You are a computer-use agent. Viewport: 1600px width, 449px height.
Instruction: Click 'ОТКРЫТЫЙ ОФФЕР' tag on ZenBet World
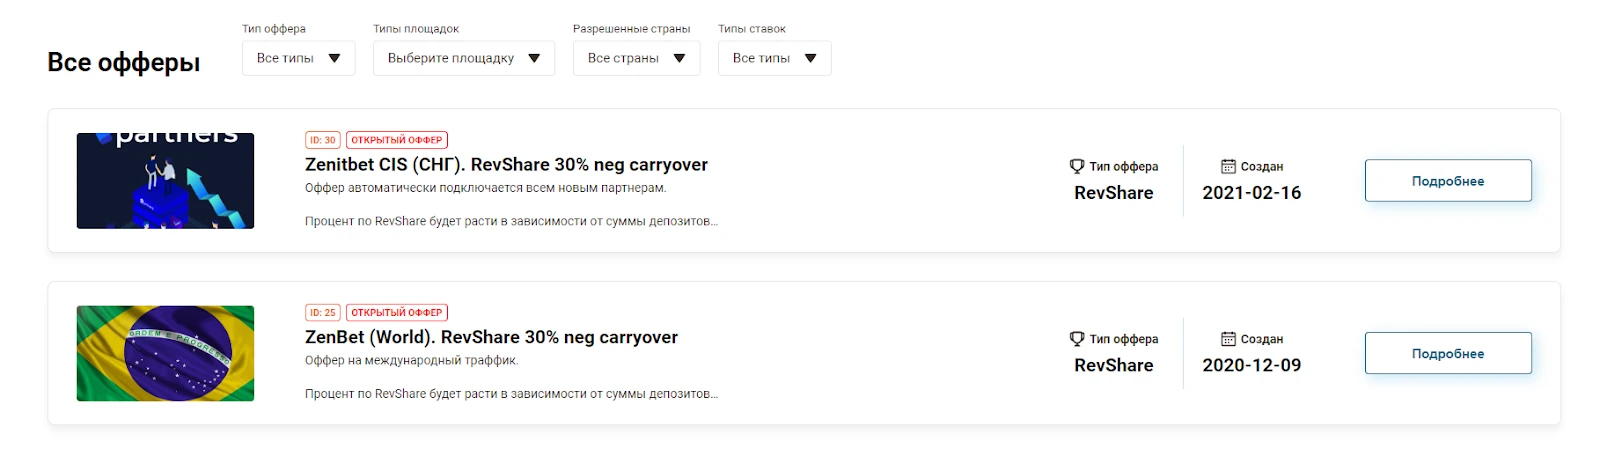pyautogui.click(x=397, y=313)
